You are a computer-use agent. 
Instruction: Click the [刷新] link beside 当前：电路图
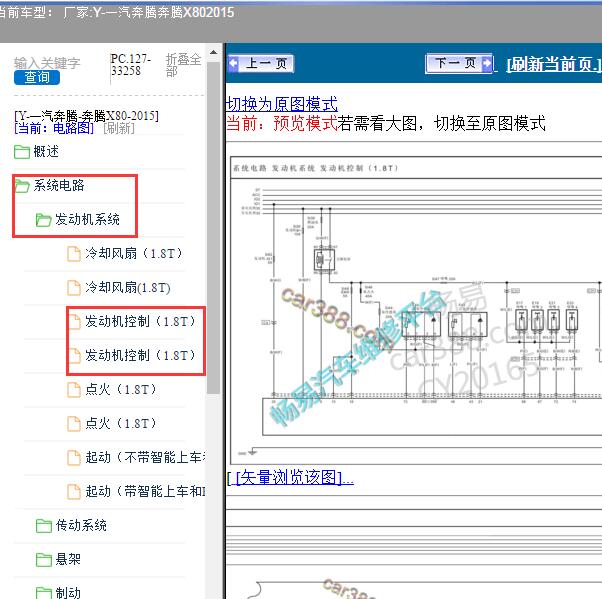119,128
